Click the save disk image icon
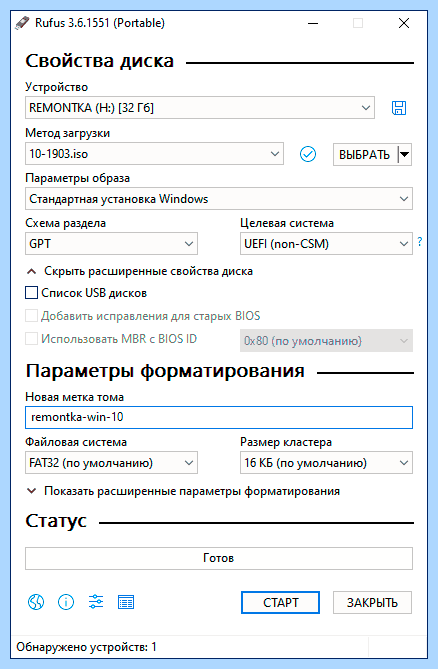This screenshot has width=438, height=669. (x=399, y=108)
